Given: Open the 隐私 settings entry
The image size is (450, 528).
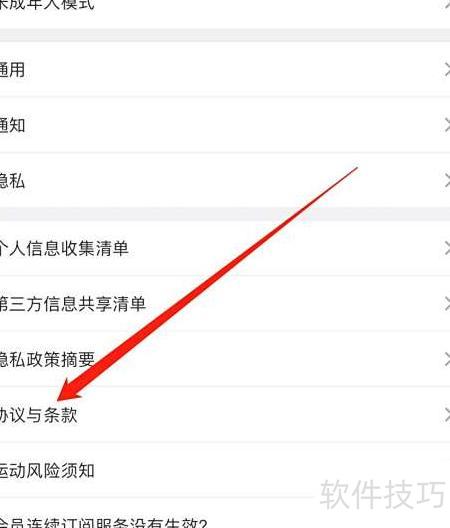Looking at the screenshot, I should tap(225, 180).
